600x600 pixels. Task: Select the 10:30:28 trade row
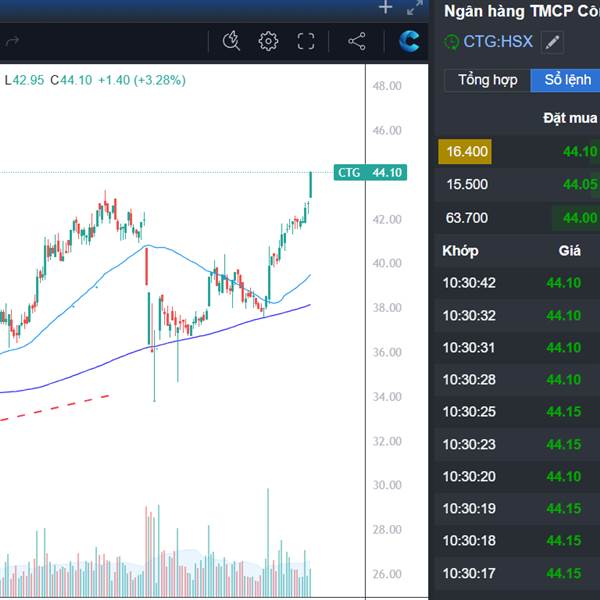pyautogui.click(x=517, y=380)
